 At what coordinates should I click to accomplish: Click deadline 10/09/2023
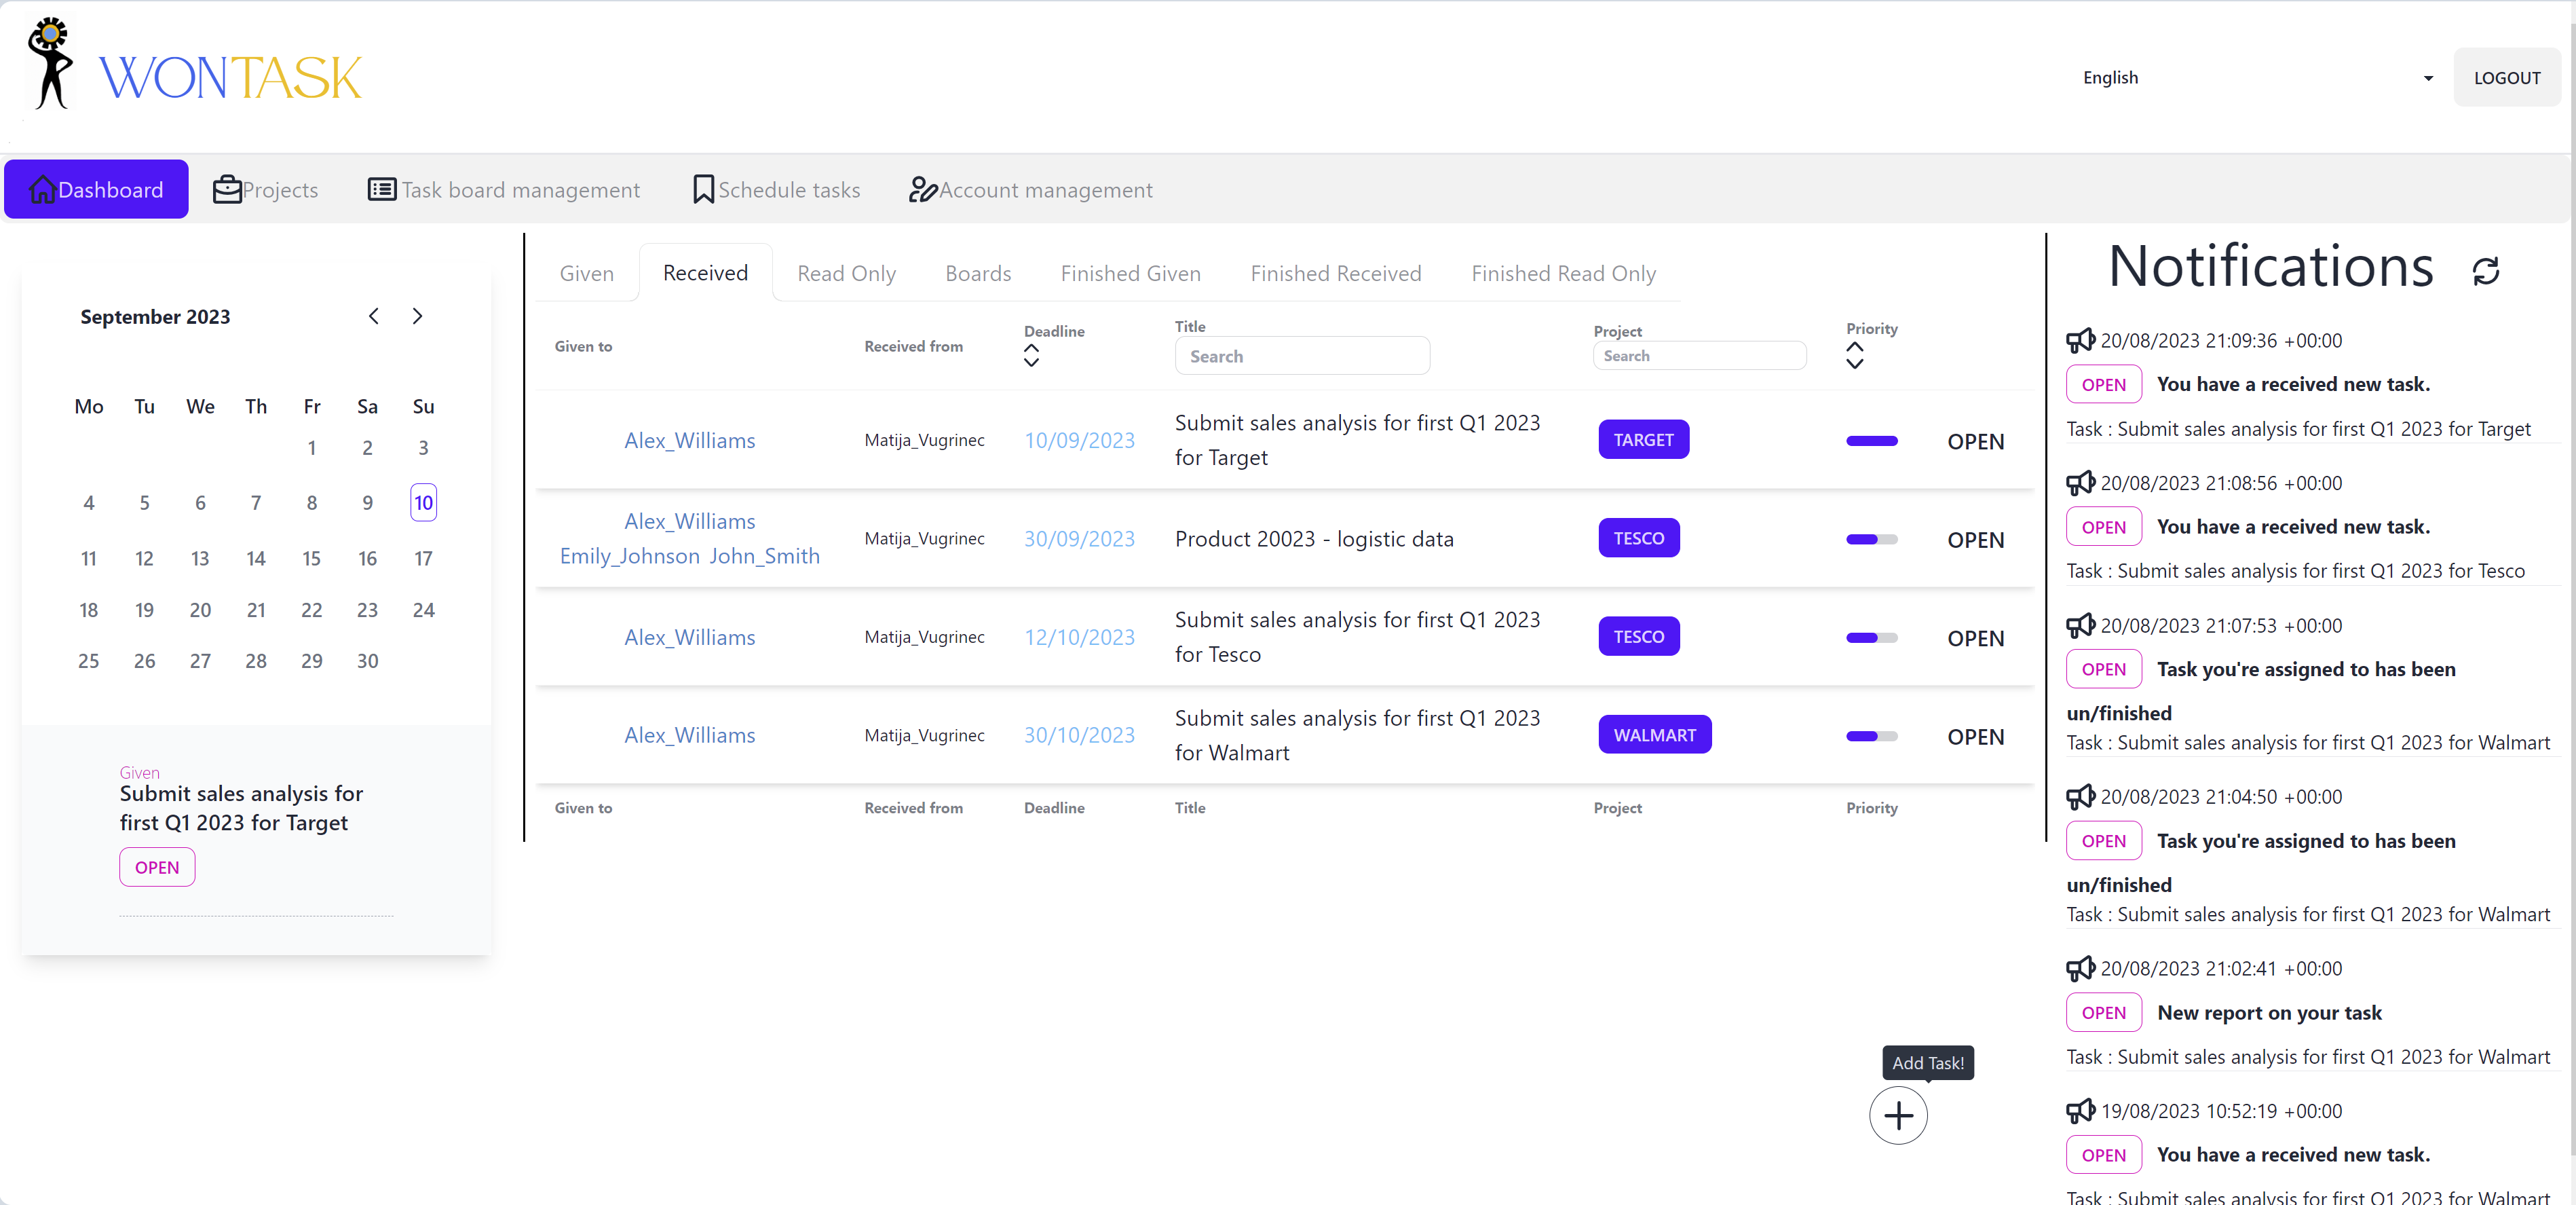coord(1079,440)
